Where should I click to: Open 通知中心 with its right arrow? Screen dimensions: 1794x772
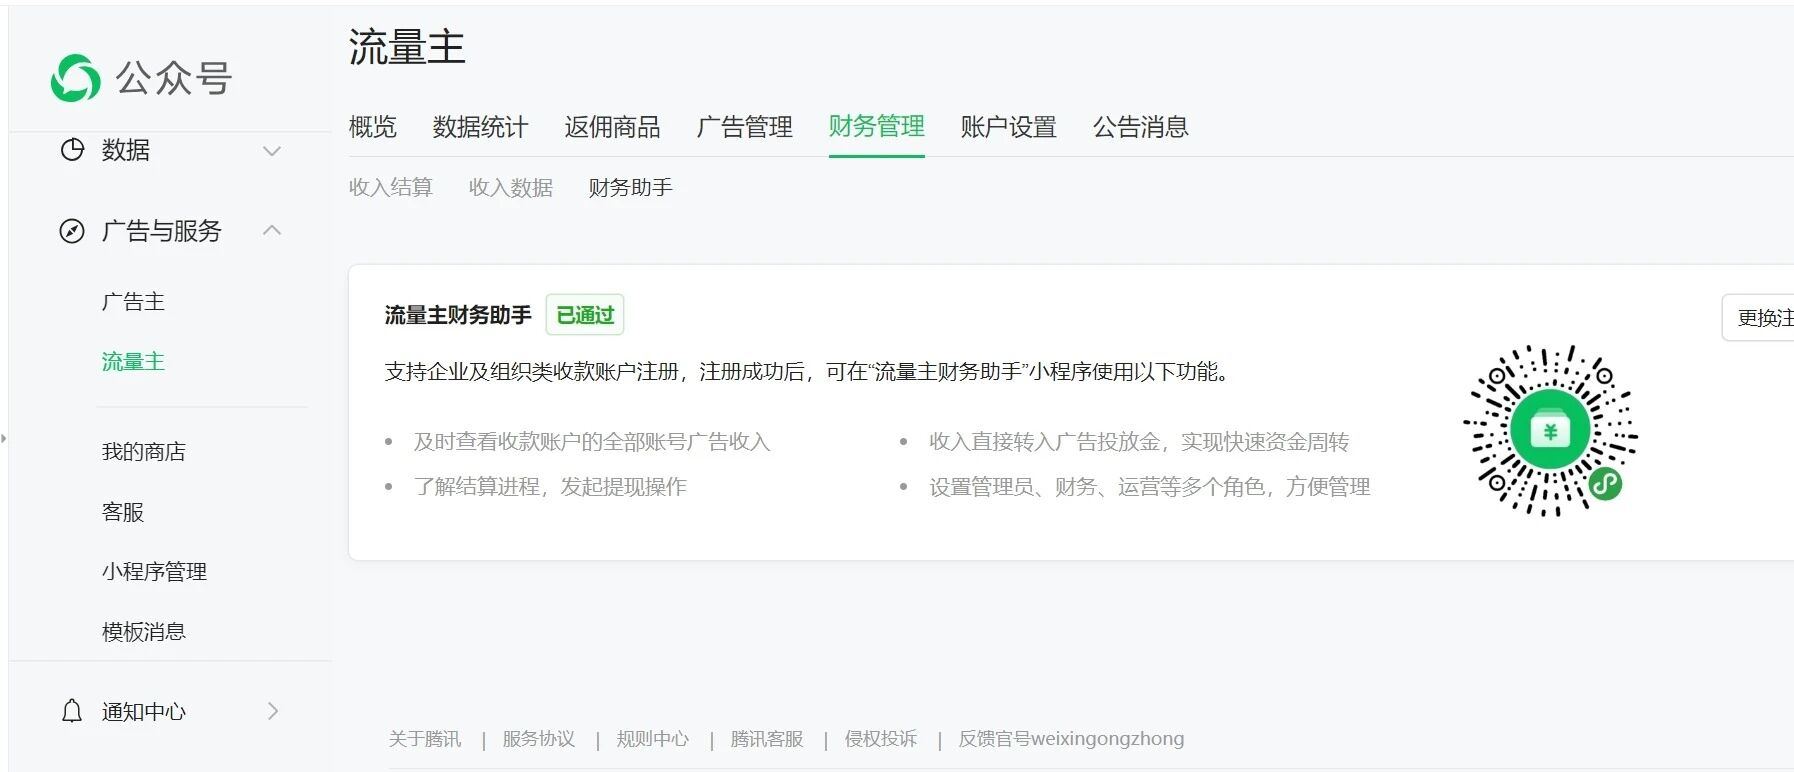point(273,711)
